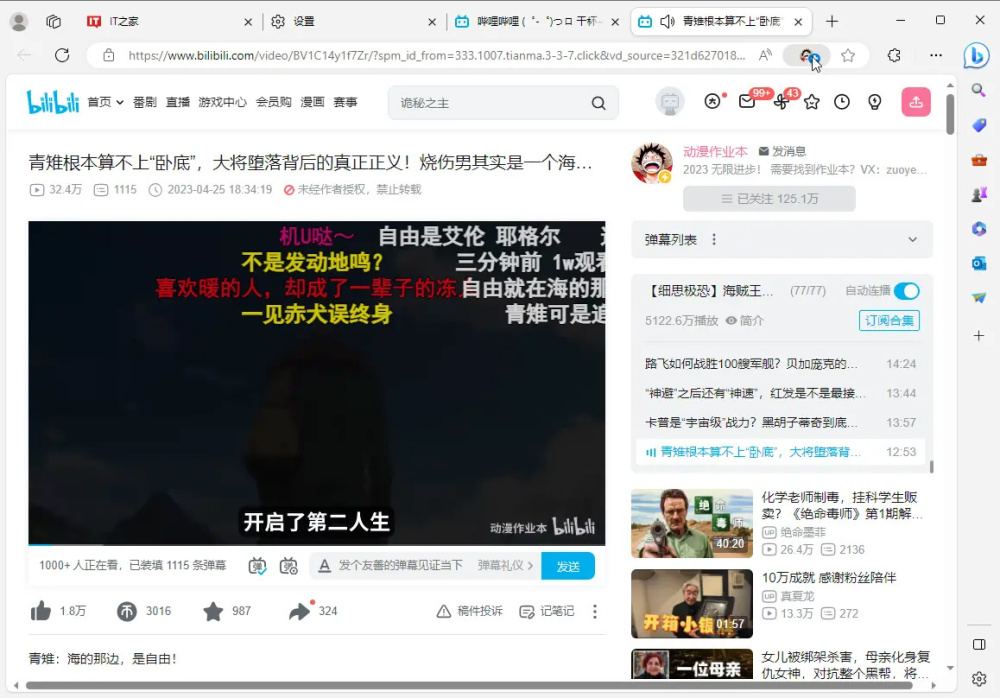Click 简介 in the collection panel
Screen dimensions: 1000x698
click(x=744, y=320)
